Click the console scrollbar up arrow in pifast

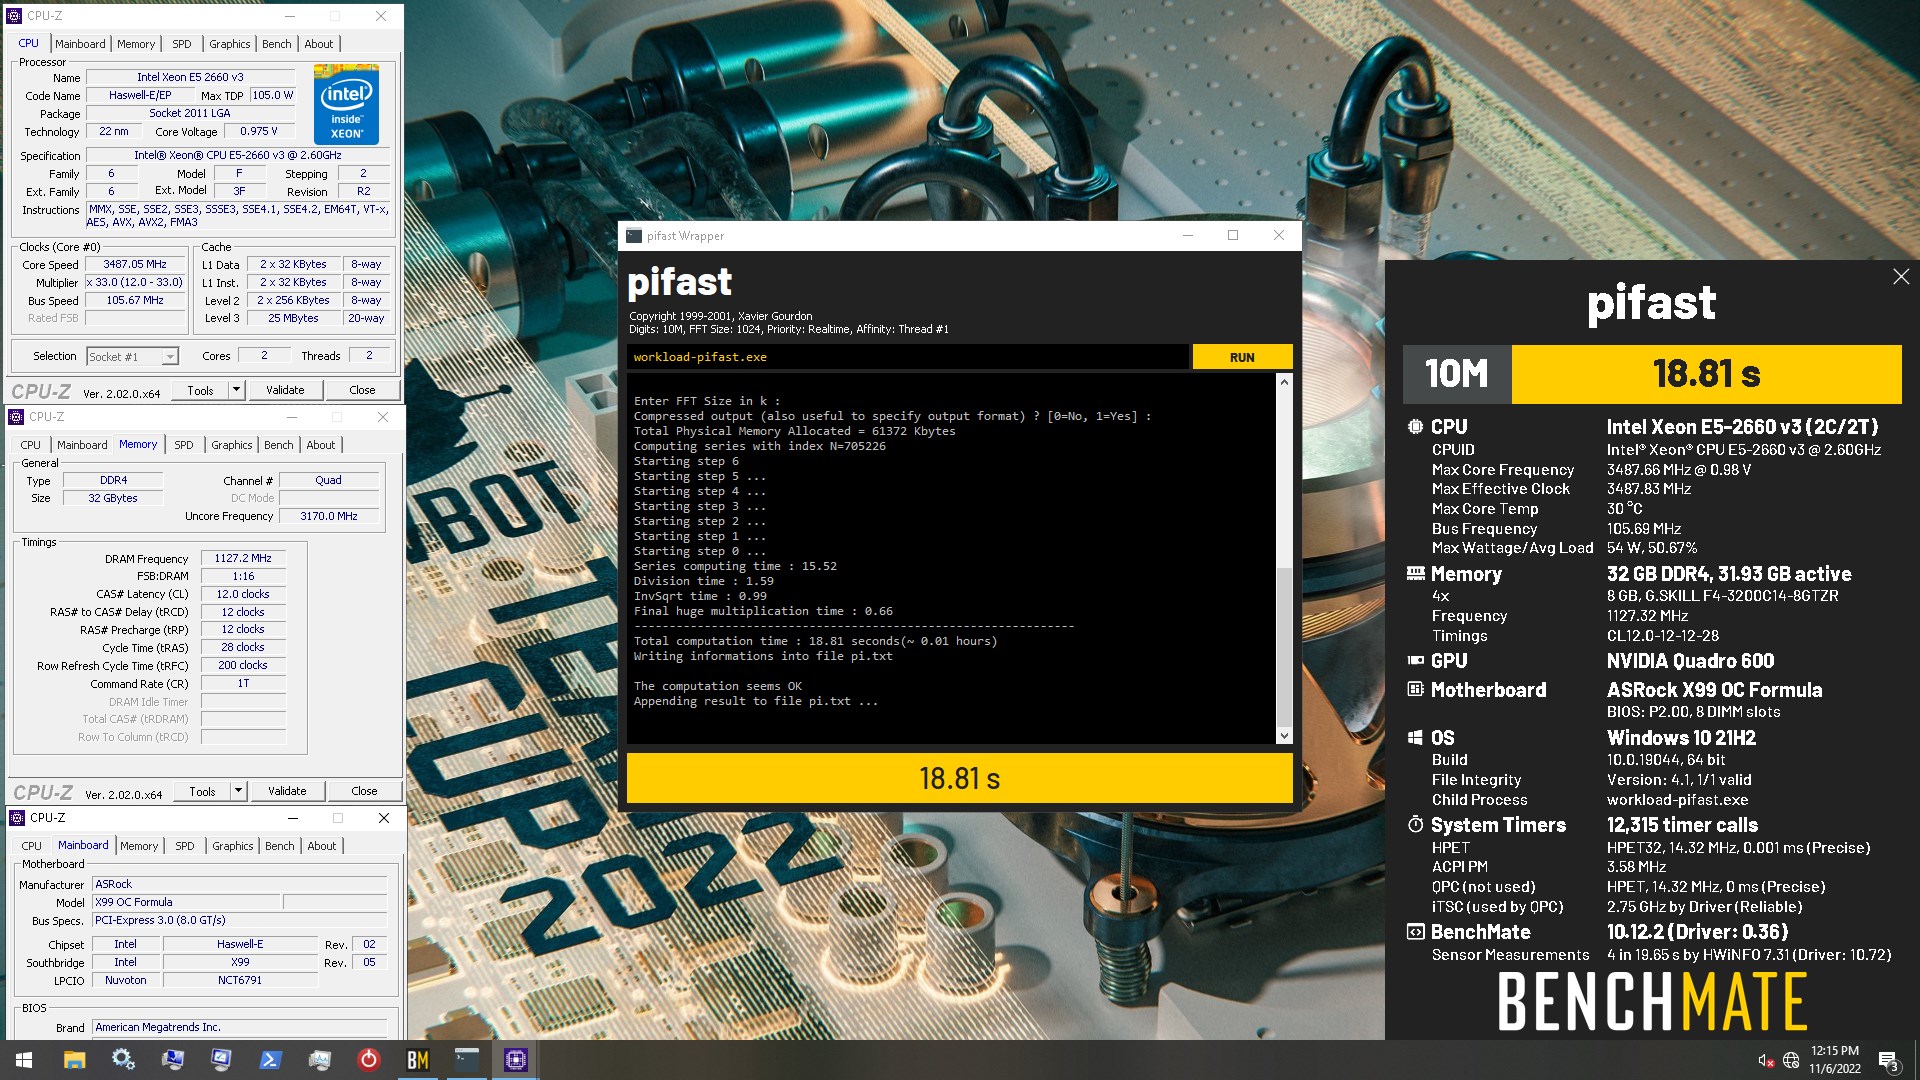[1284, 382]
